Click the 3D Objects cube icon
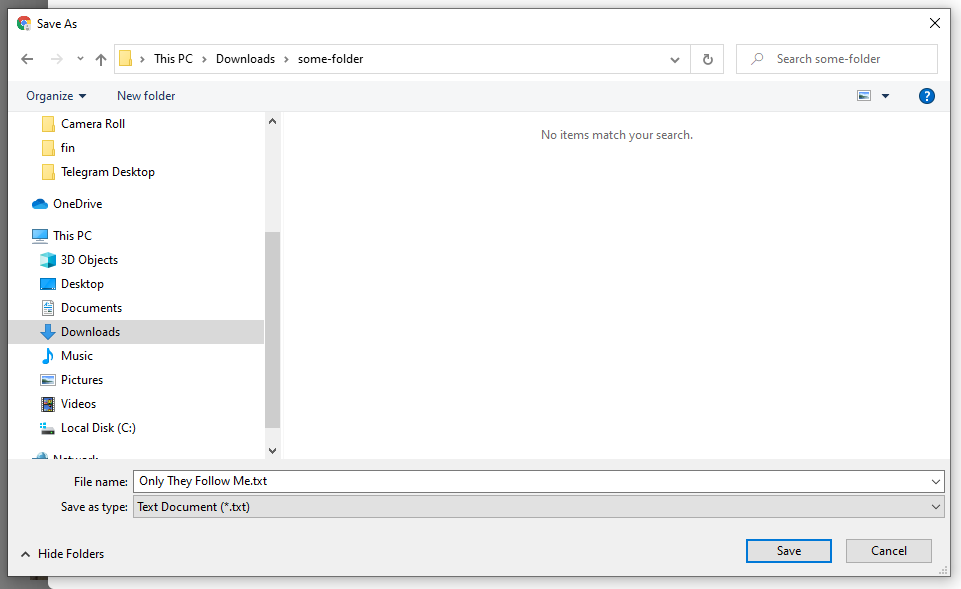Viewport: 961px width, 589px height. point(48,260)
